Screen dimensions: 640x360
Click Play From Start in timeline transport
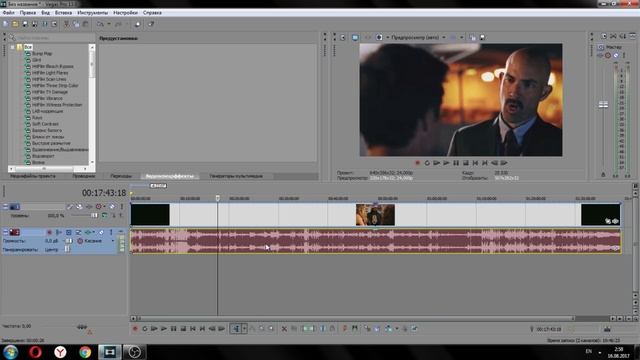(x=154, y=329)
